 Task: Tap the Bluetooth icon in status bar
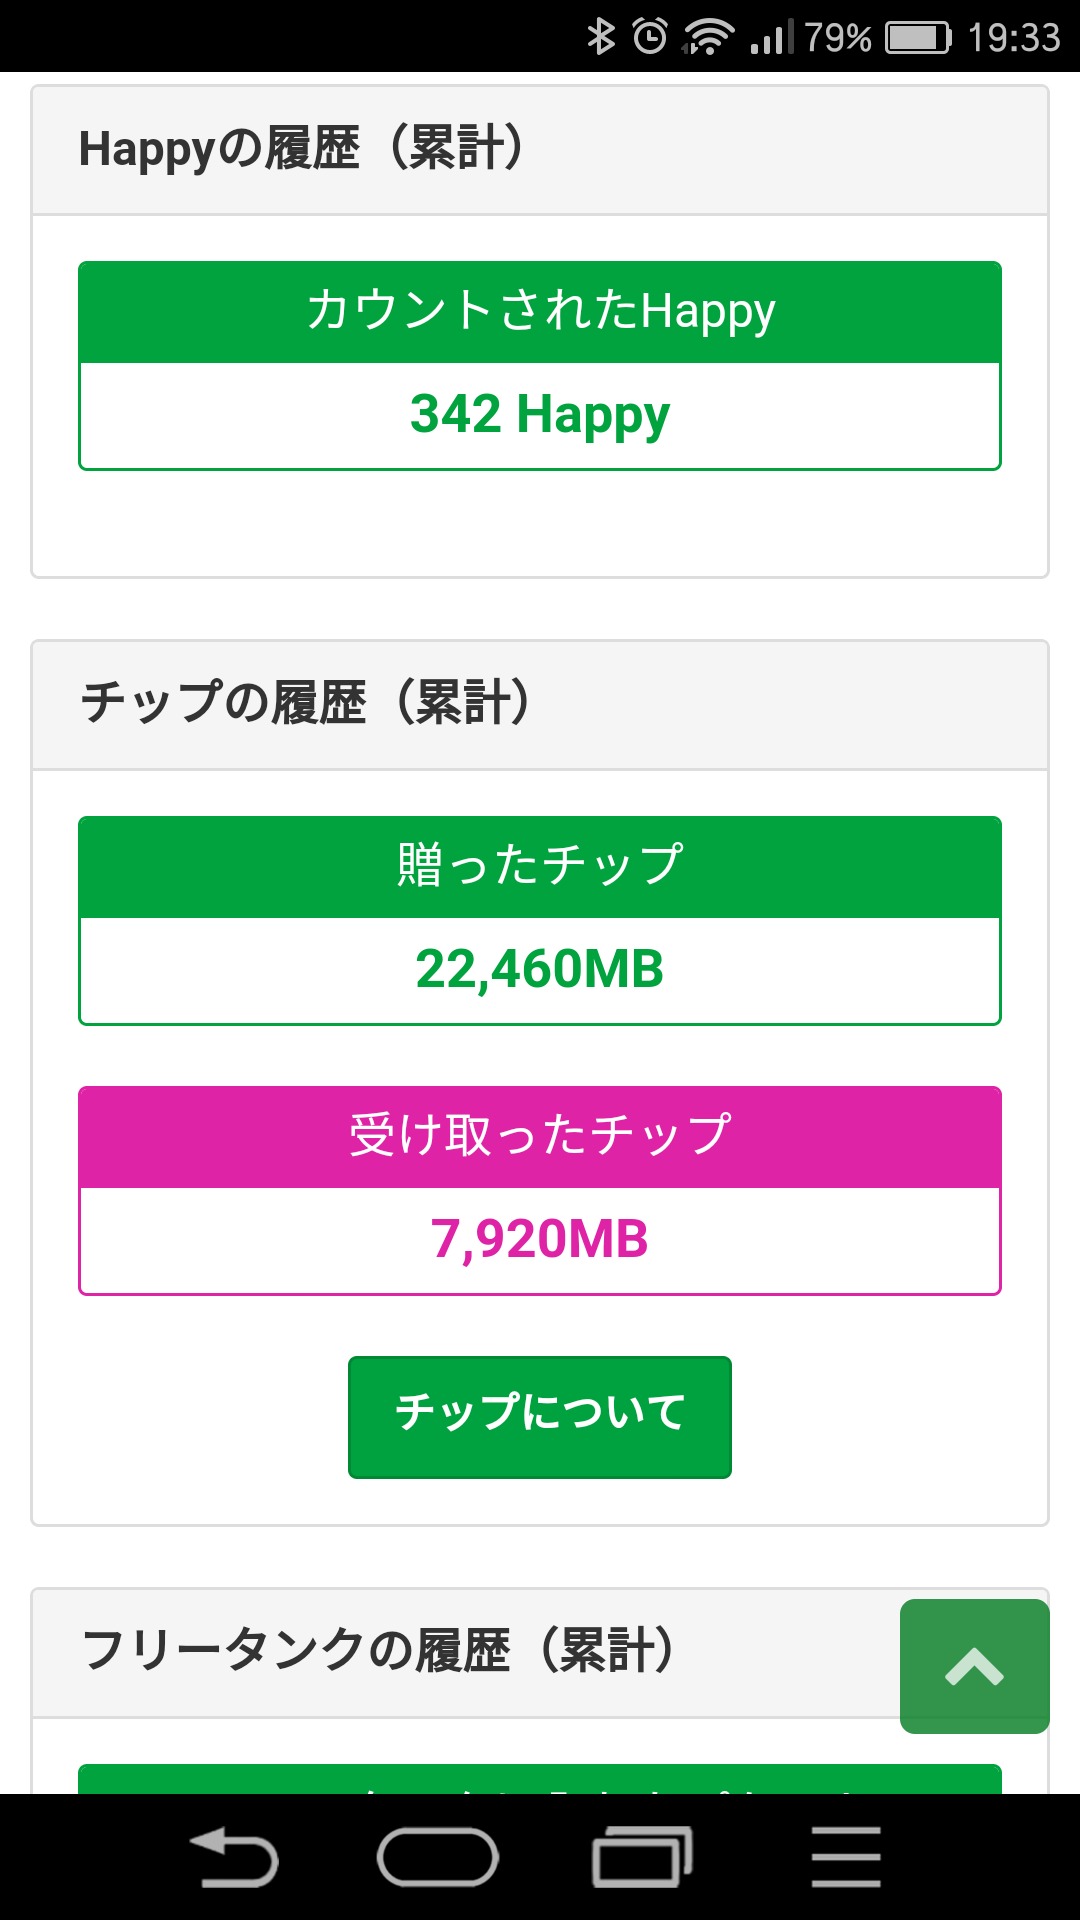[x=600, y=37]
